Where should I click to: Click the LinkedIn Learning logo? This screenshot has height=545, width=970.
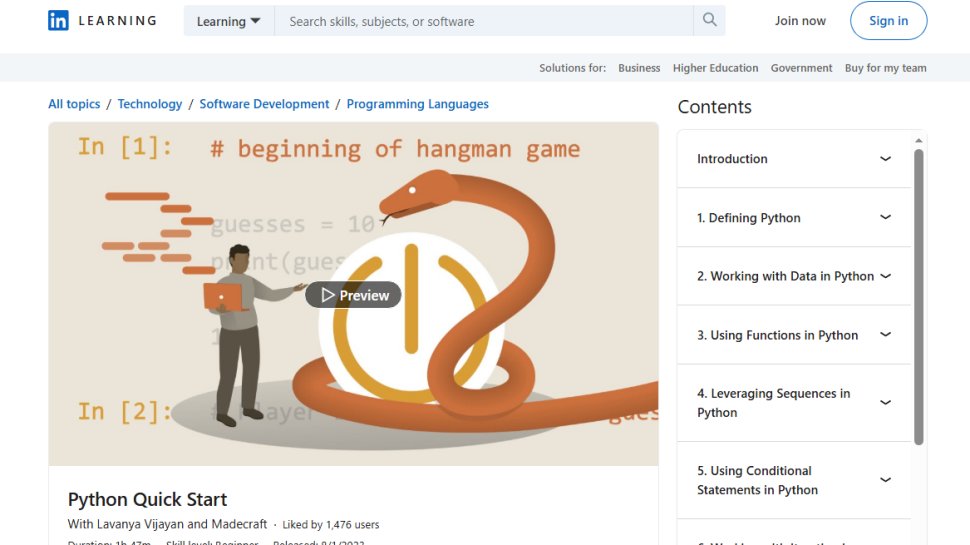103,20
